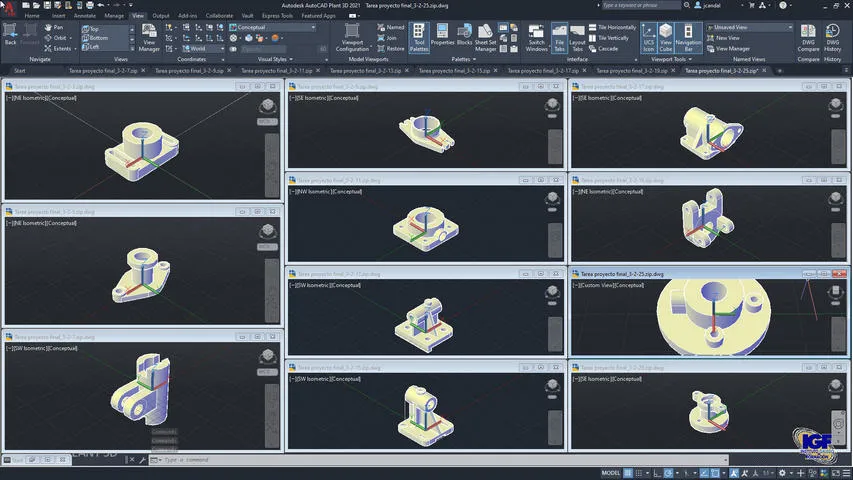Switch to Start file tab
This screenshot has width=853, height=480.
coord(20,70)
